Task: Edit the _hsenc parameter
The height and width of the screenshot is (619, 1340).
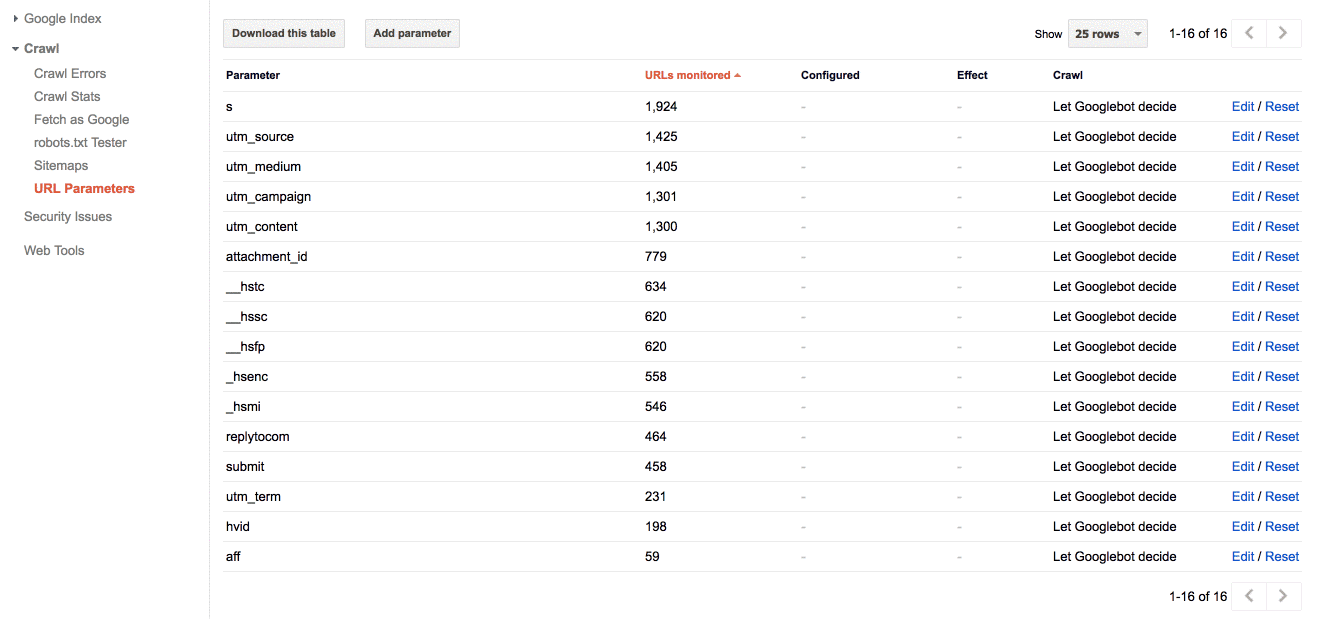Action: 1243,376
